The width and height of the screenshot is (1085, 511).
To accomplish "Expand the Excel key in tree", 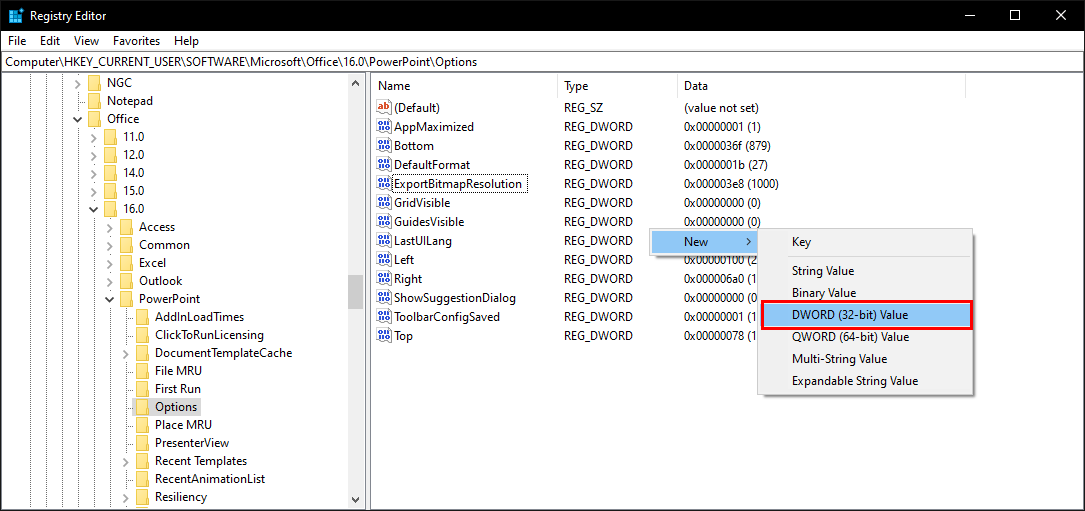I will coord(110,263).
